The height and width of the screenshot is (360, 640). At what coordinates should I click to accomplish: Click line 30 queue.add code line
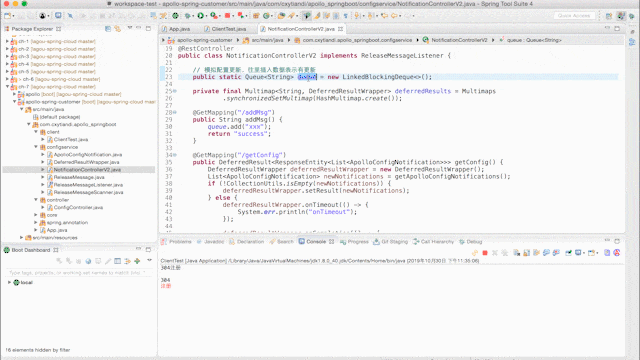(239, 127)
